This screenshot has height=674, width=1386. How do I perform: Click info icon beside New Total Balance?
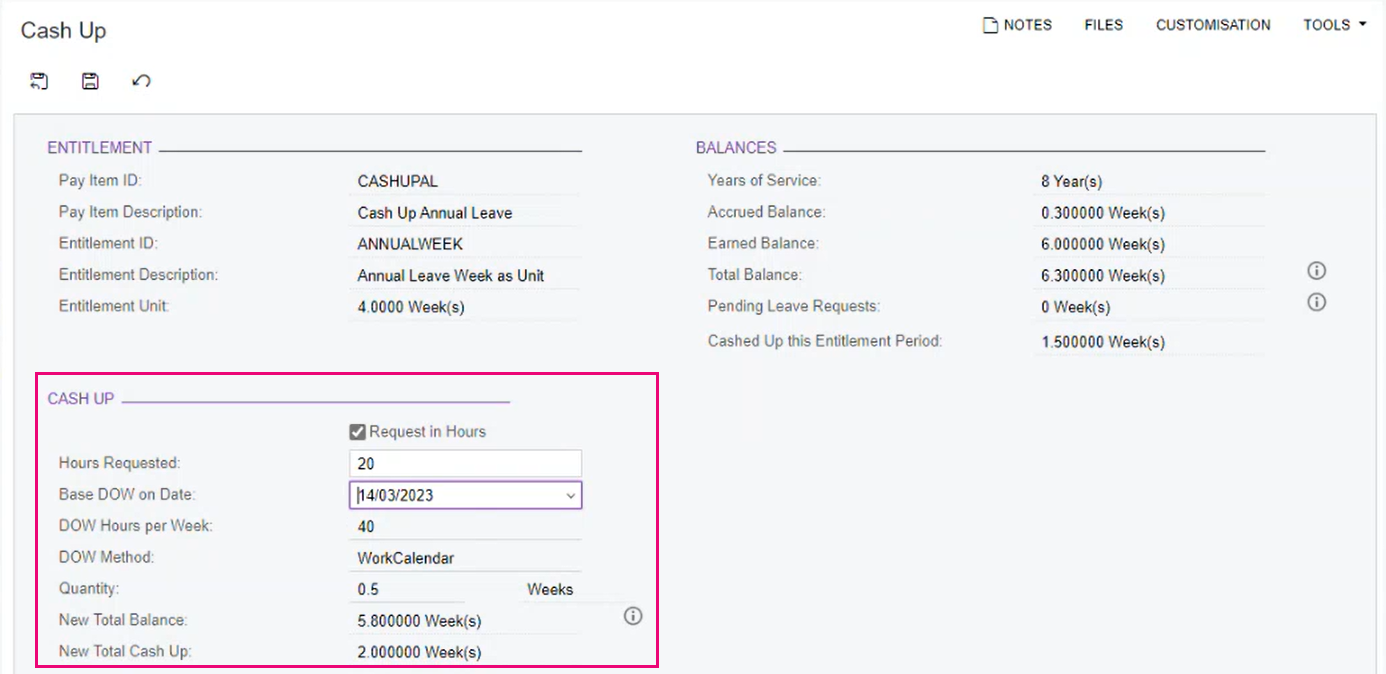pos(633,616)
